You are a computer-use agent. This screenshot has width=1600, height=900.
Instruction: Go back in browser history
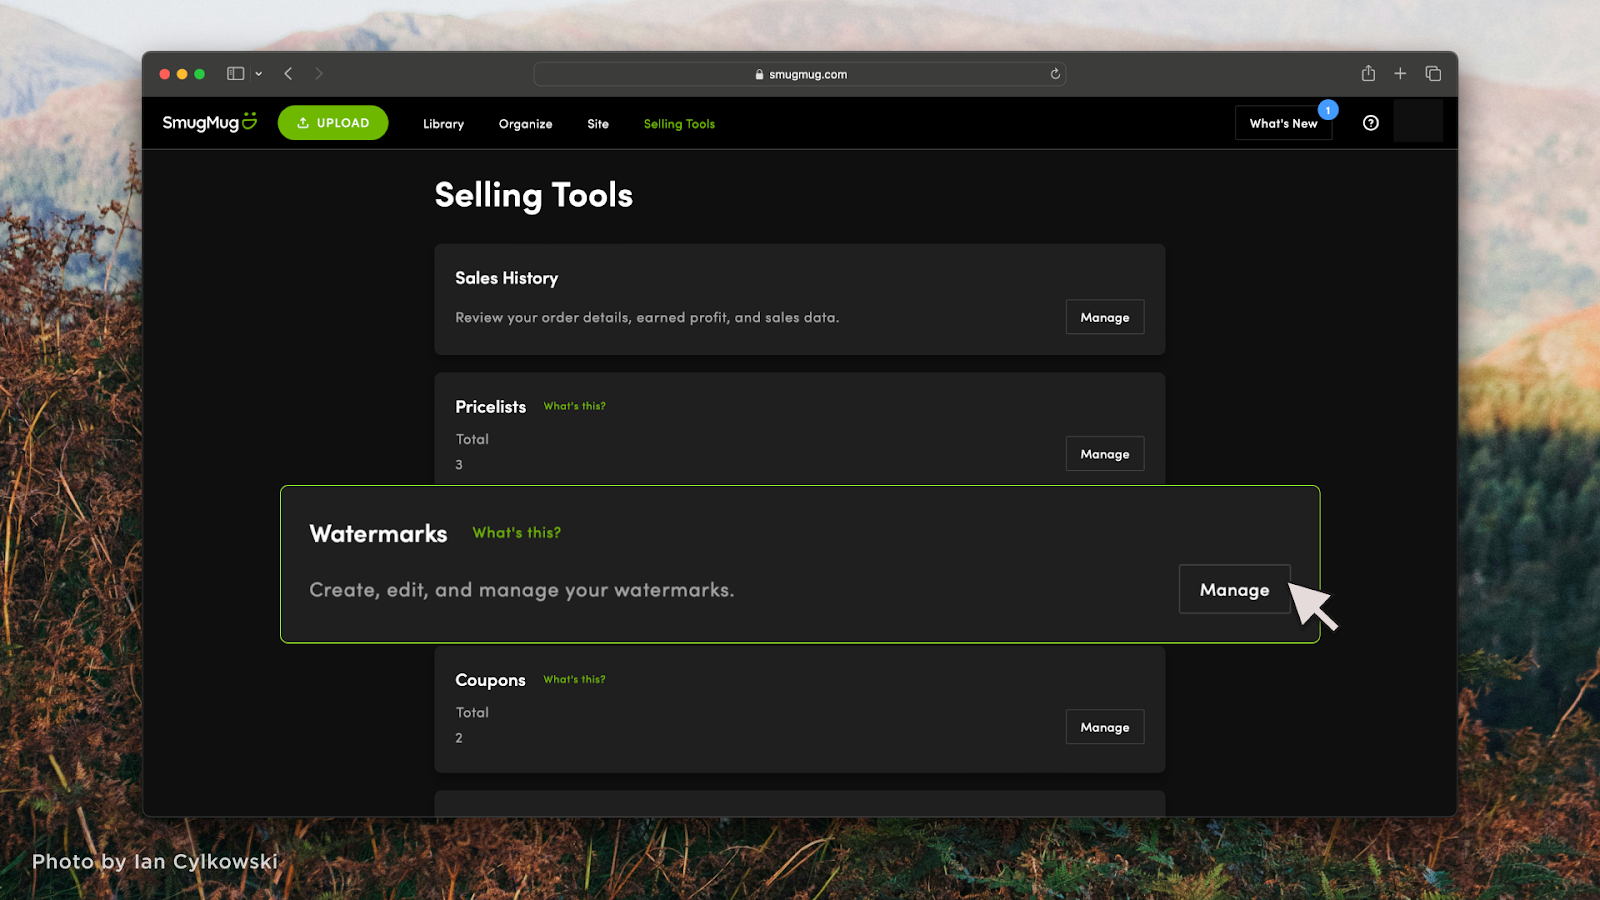click(x=288, y=74)
